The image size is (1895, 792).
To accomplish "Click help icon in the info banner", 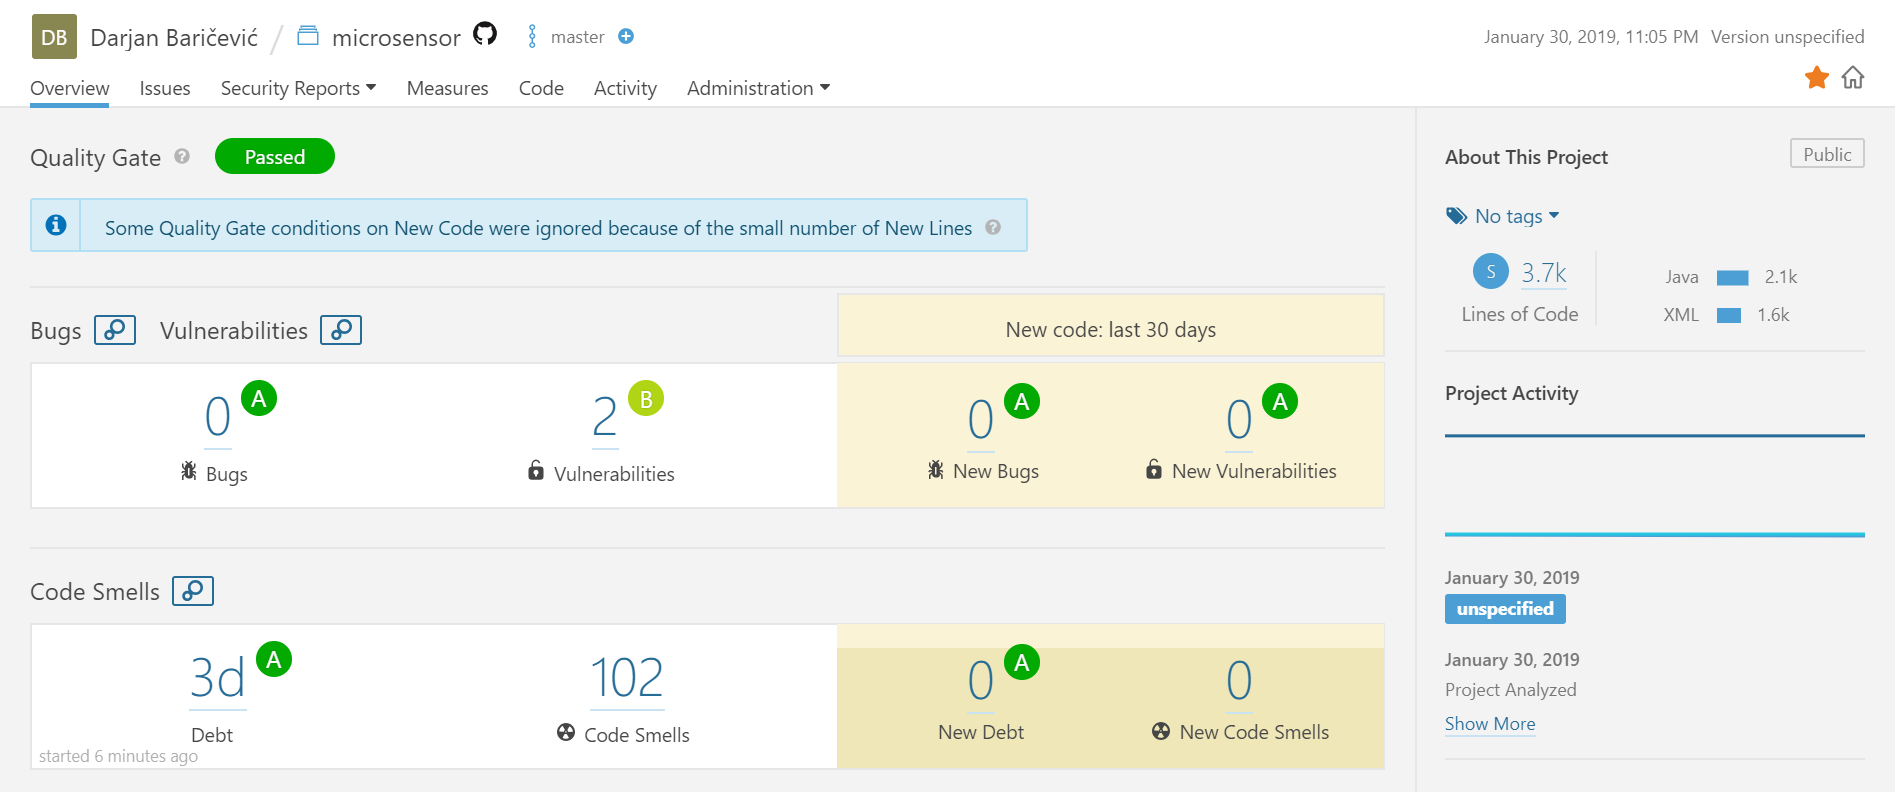I will [993, 227].
